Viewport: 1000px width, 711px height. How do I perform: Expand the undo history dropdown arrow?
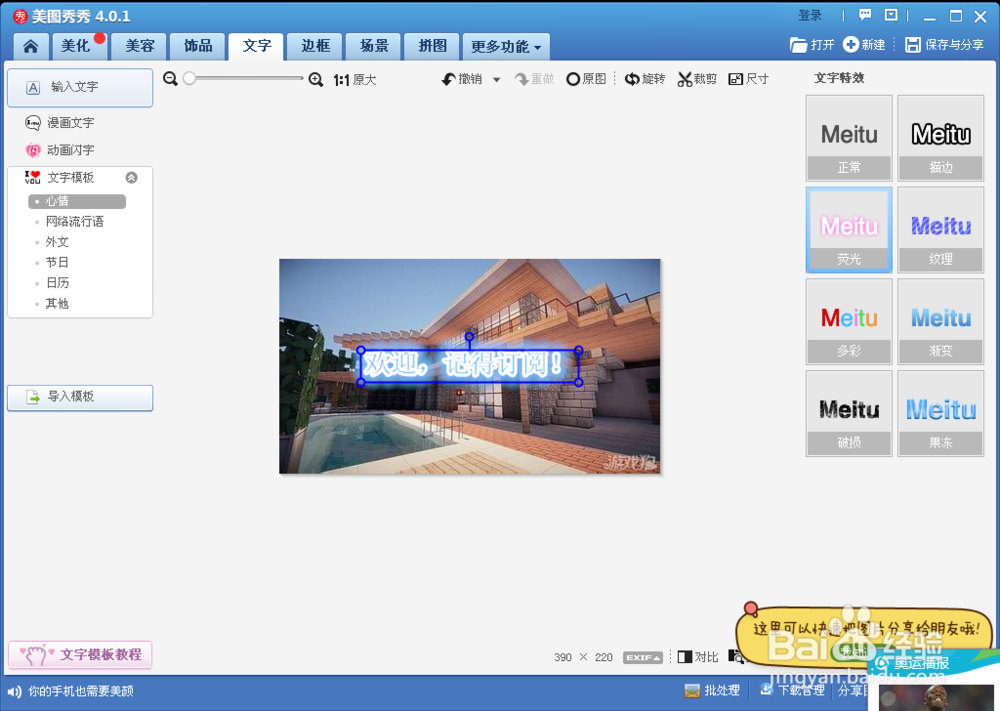[x=496, y=80]
